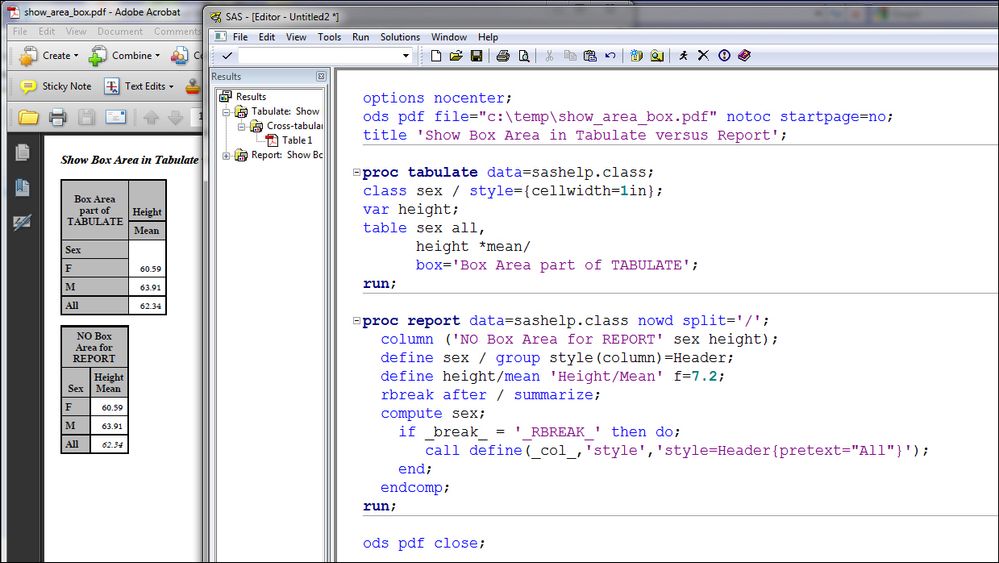Collapse the proc tabulate code block
The width and height of the screenshot is (999, 563).
[x=356, y=173]
